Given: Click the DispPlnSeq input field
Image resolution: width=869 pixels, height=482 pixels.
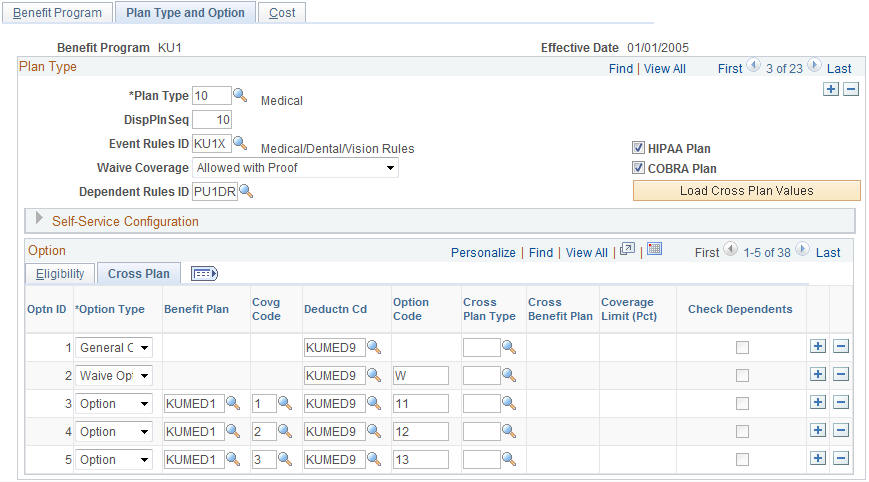Looking at the screenshot, I should pyautogui.click(x=212, y=120).
